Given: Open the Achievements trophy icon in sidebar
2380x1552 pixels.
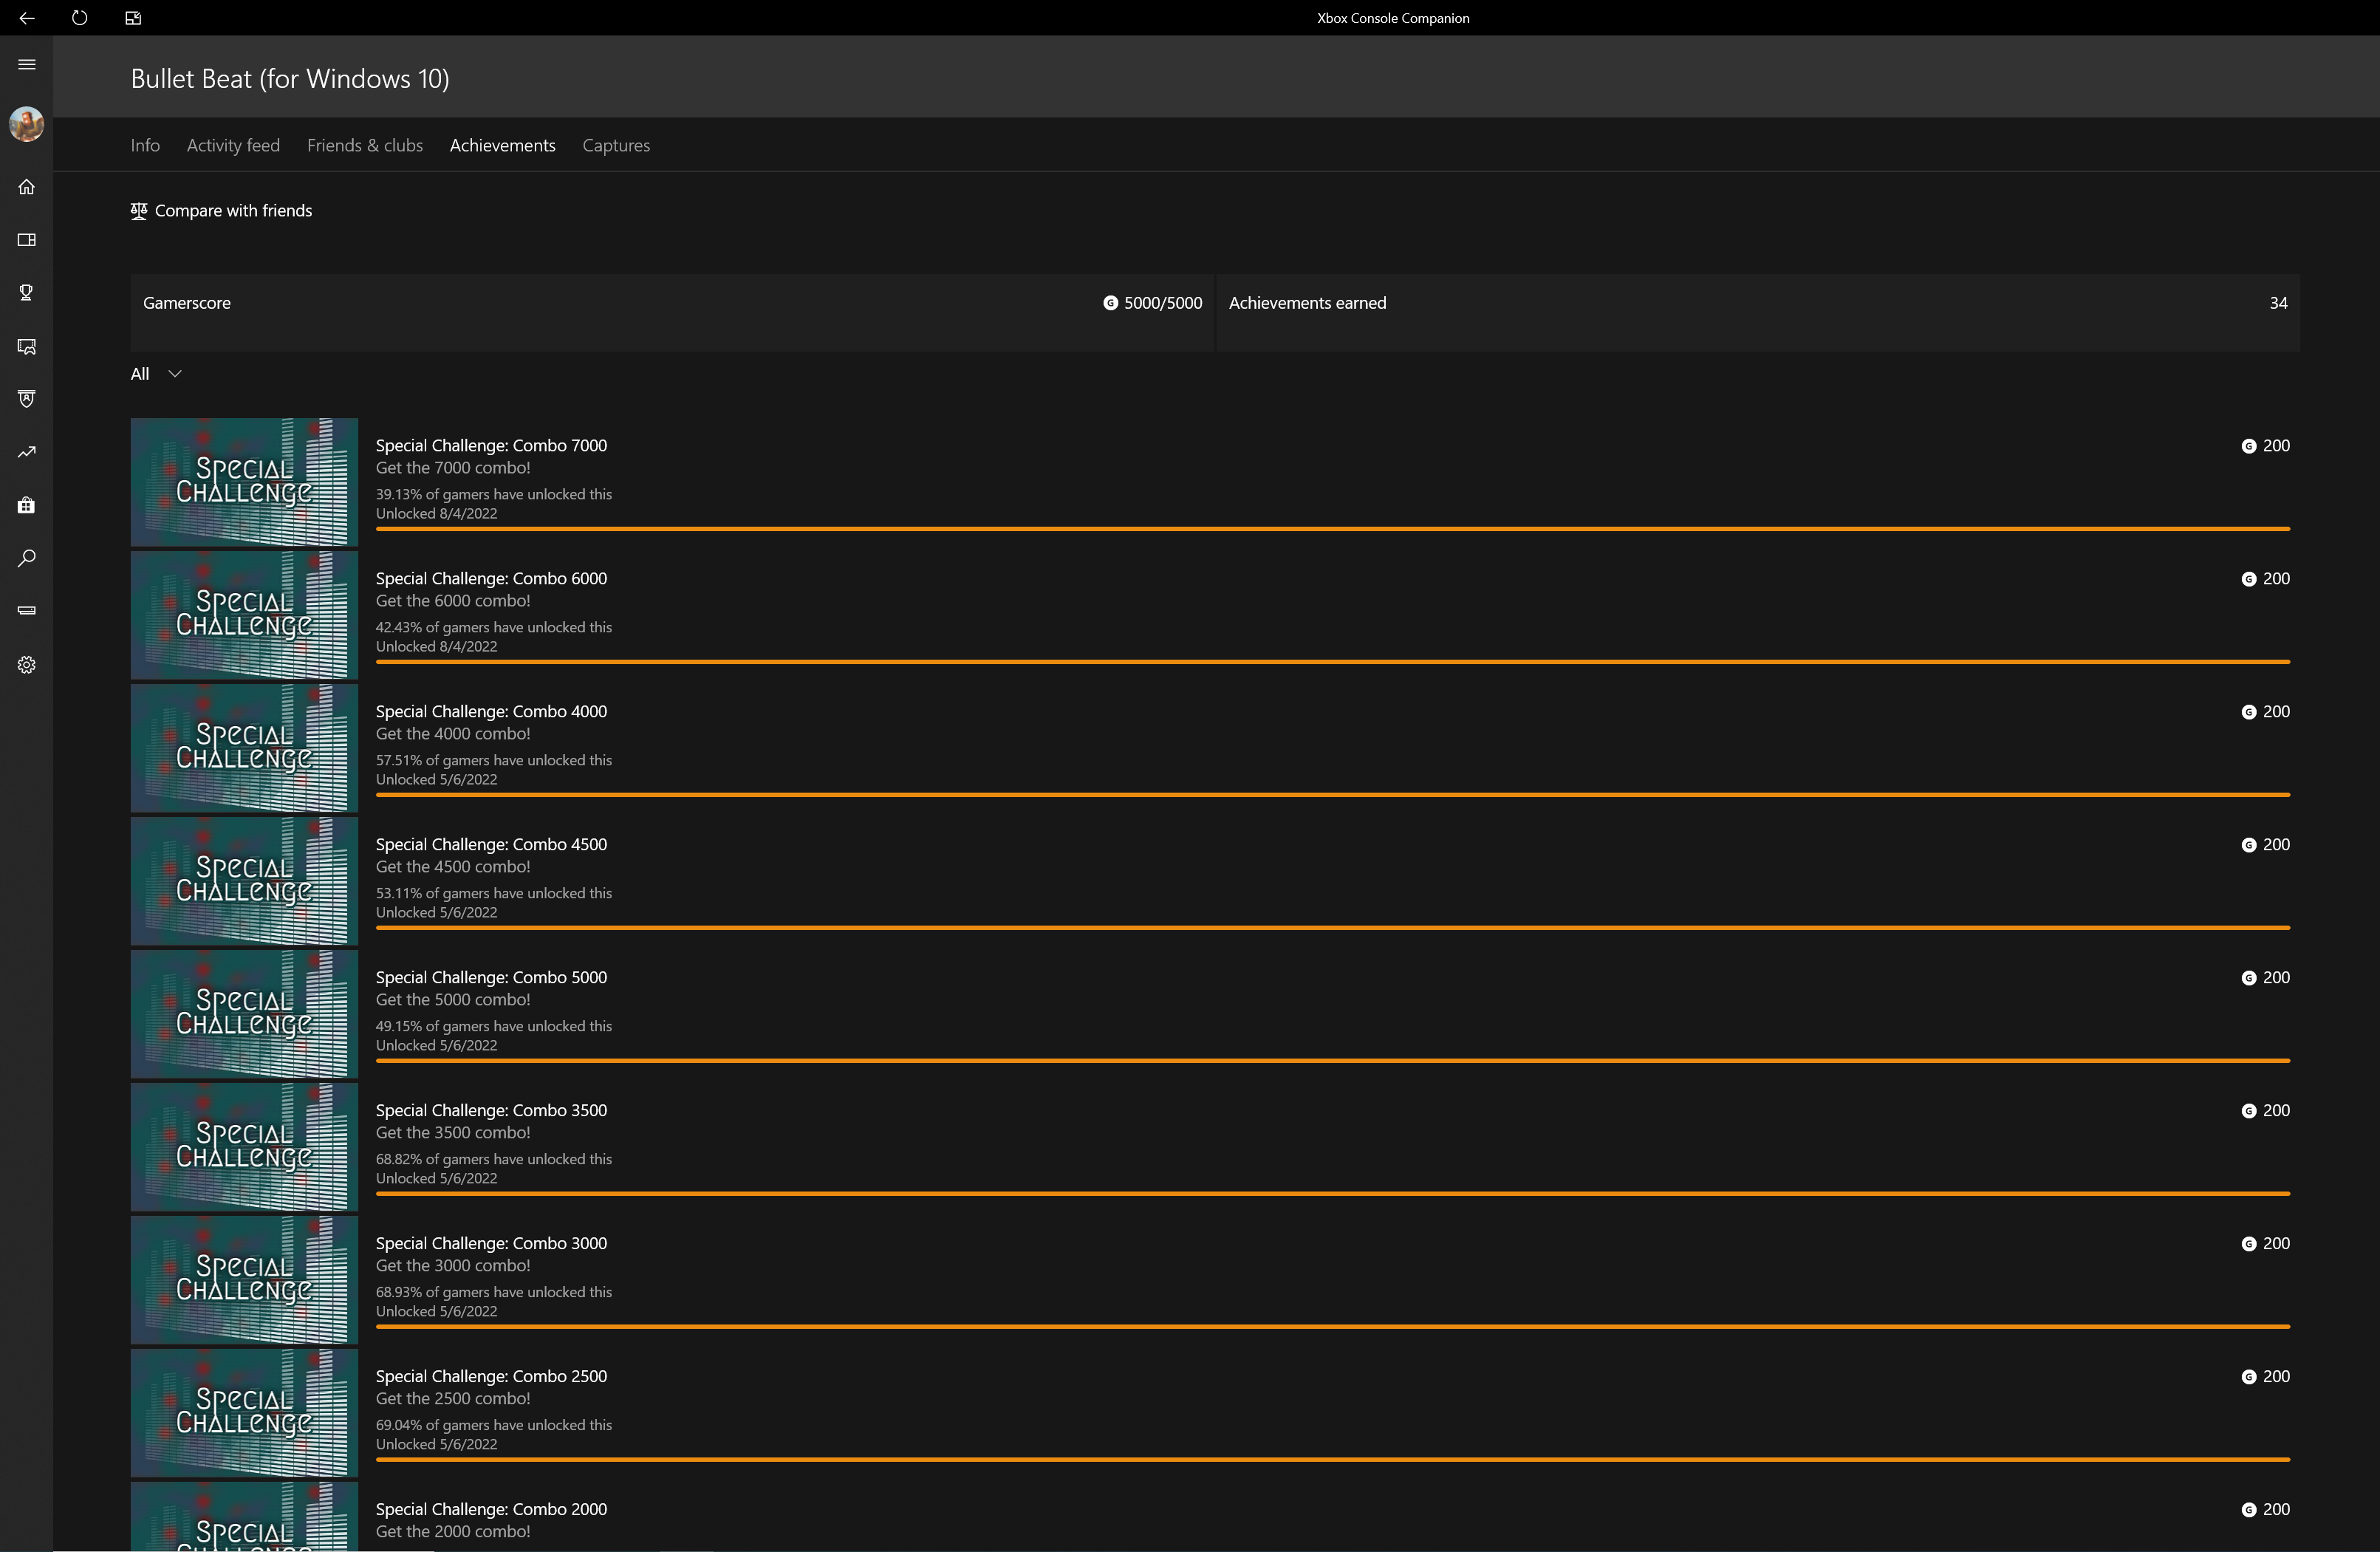Looking at the screenshot, I should pos(27,293).
